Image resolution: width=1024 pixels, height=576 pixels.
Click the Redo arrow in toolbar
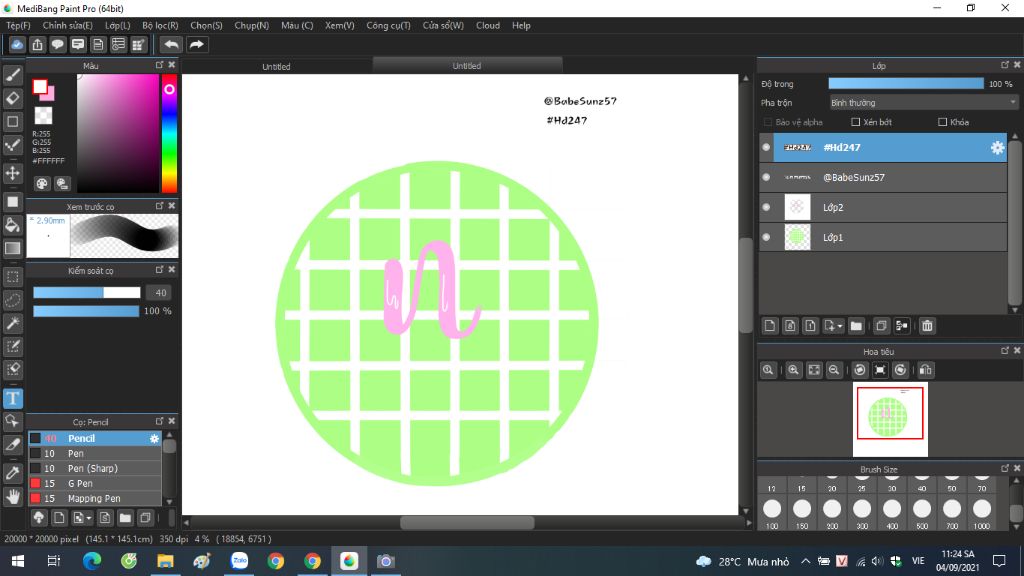[x=196, y=44]
